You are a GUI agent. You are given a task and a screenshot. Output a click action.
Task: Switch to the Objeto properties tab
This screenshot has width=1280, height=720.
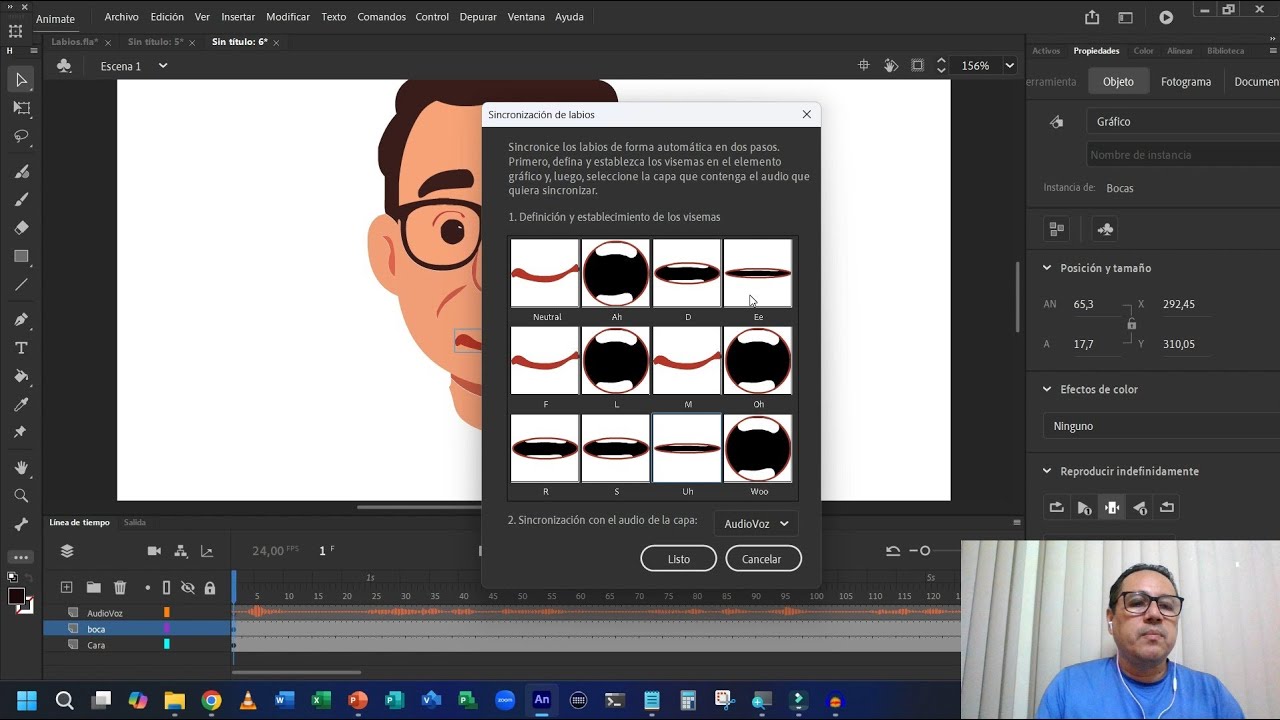point(1118,82)
